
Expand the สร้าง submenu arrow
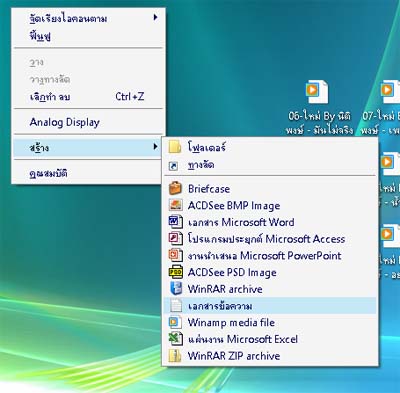click(155, 146)
